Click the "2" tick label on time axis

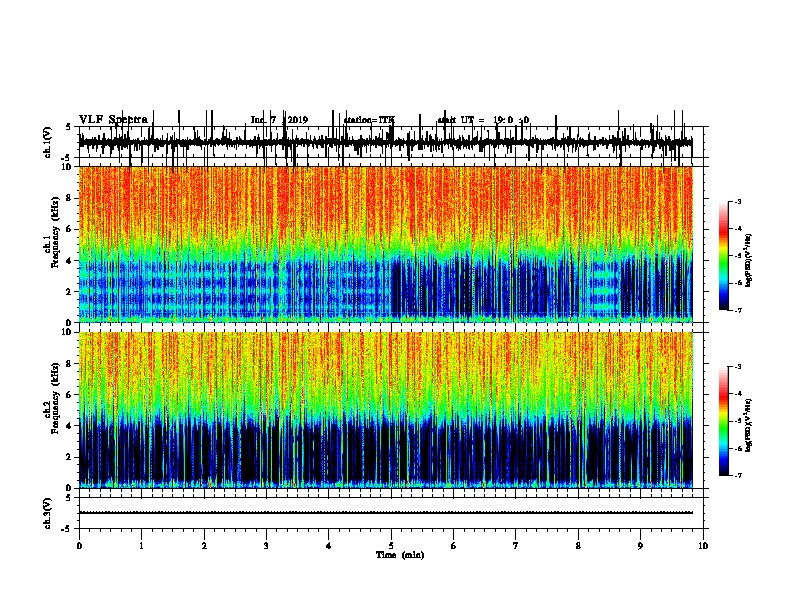(204, 546)
